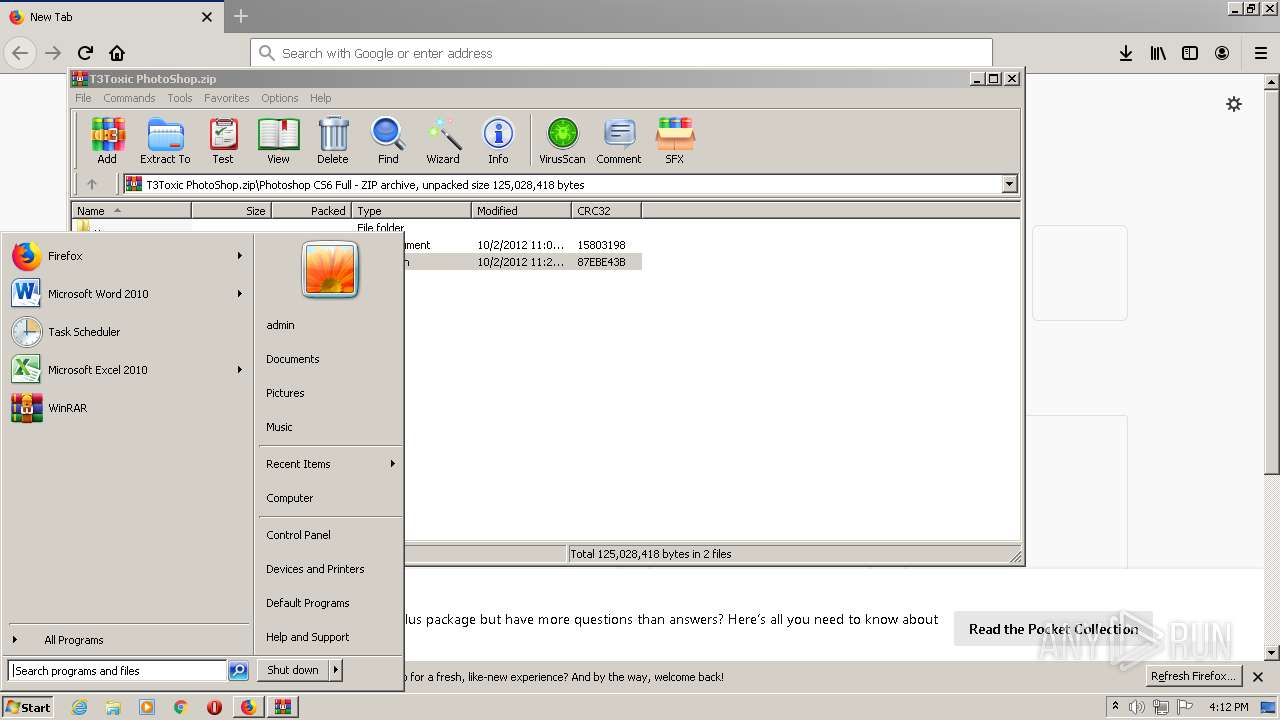
Task: Start VirusScan on the archive
Action: click(x=562, y=140)
